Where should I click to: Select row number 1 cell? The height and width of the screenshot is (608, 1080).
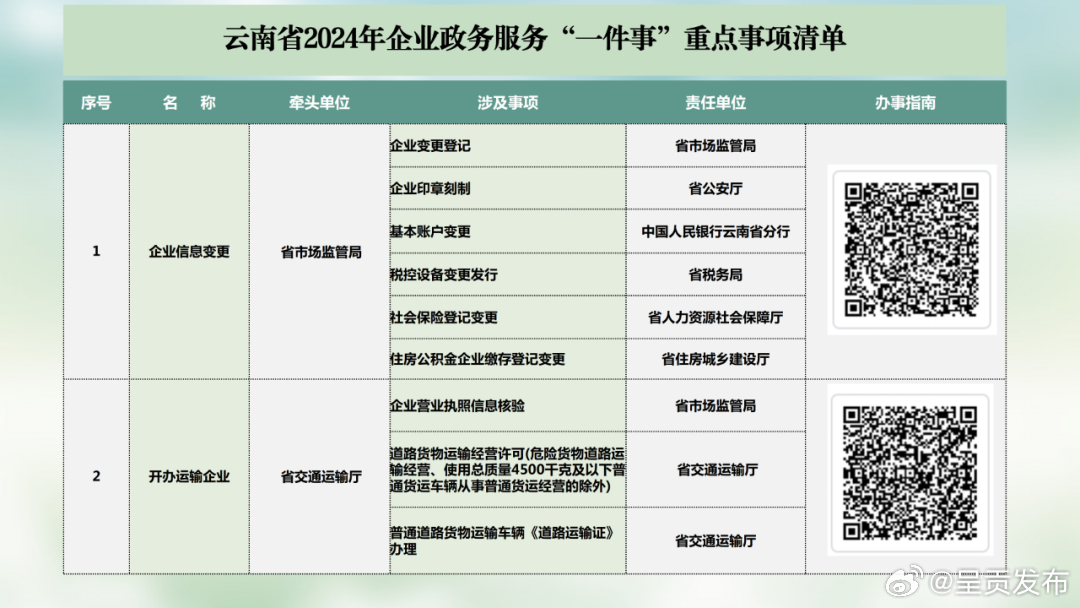coord(96,251)
